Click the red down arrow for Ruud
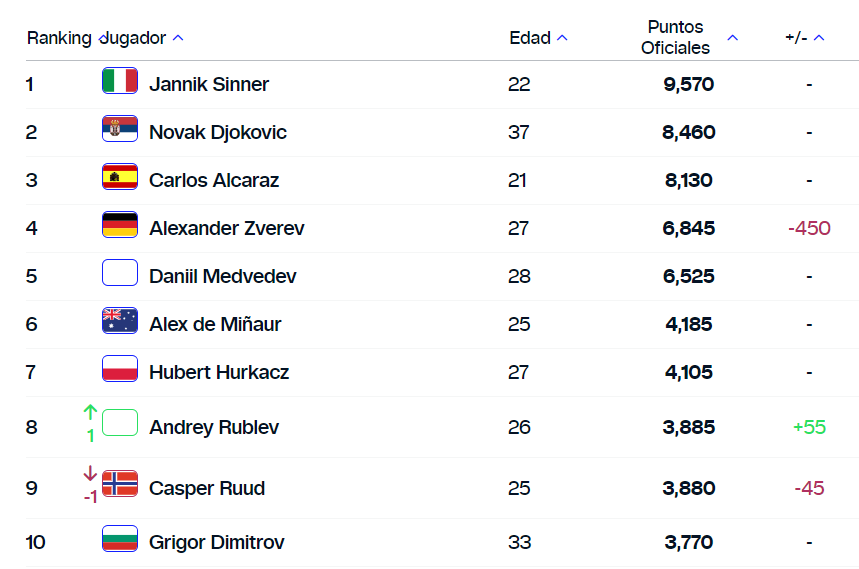859x569 pixels. [x=90, y=473]
